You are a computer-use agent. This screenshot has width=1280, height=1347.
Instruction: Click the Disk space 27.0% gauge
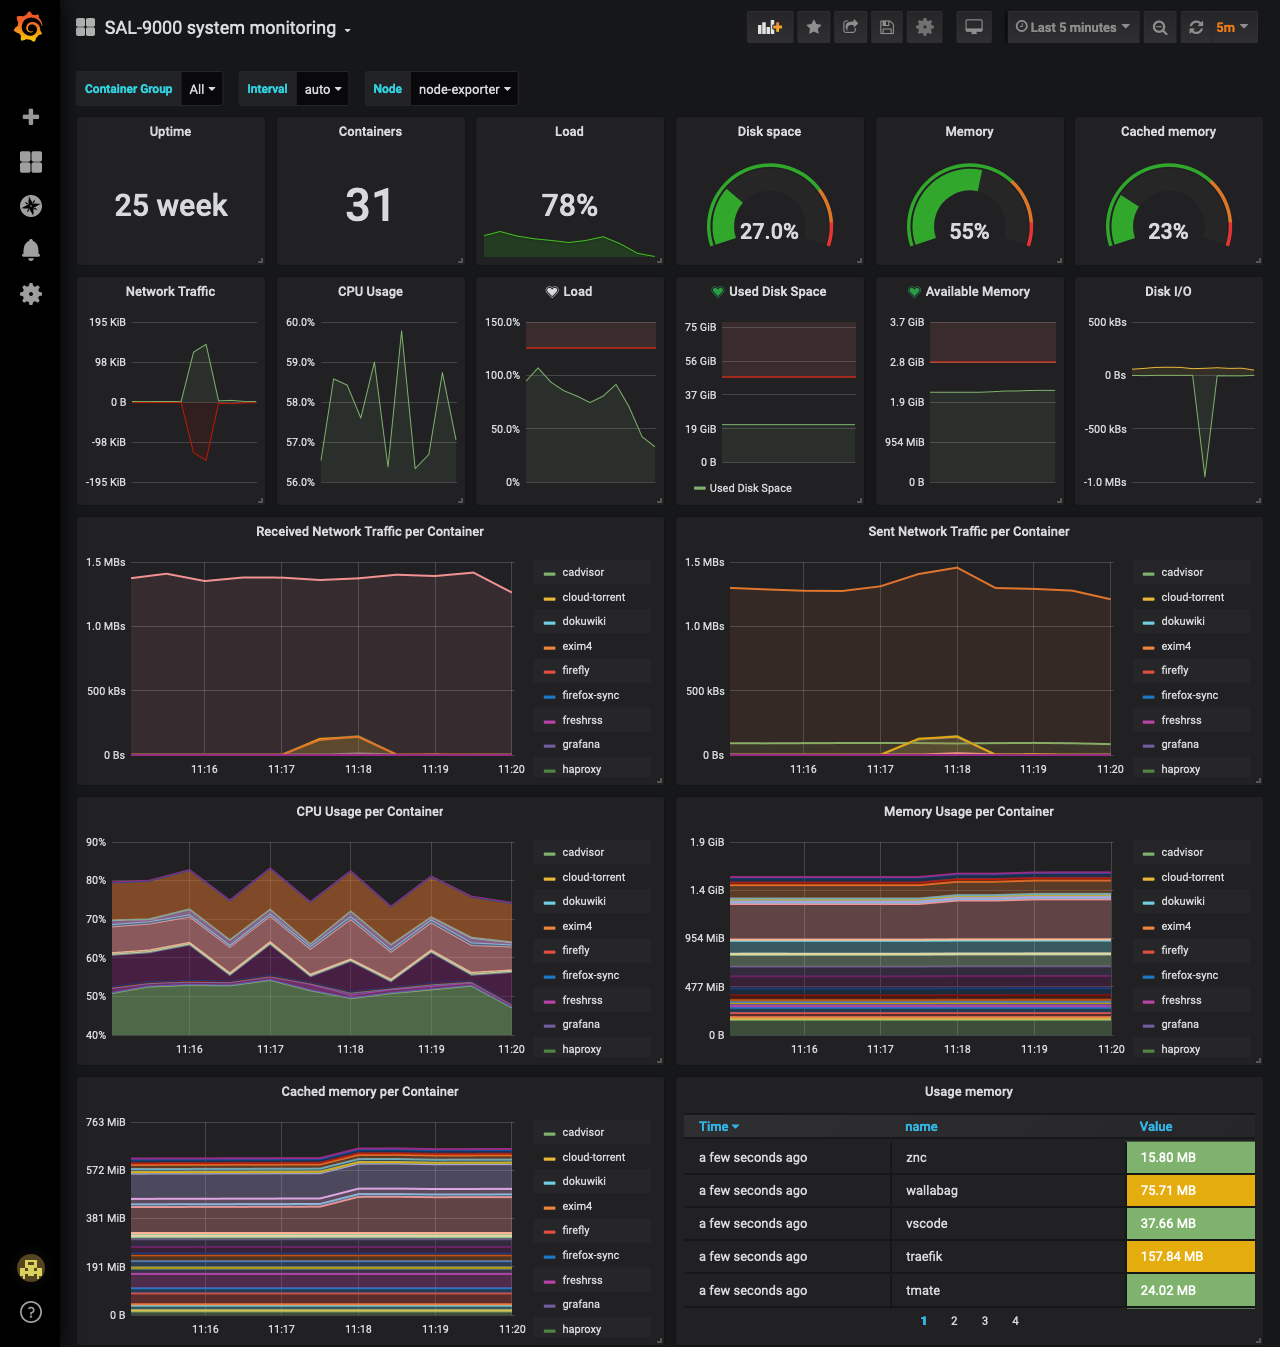[x=769, y=206]
